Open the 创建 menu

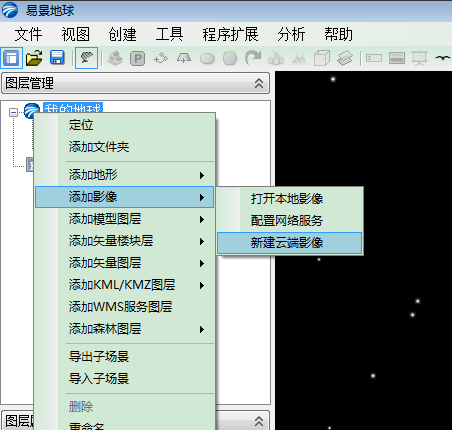click(x=122, y=34)
